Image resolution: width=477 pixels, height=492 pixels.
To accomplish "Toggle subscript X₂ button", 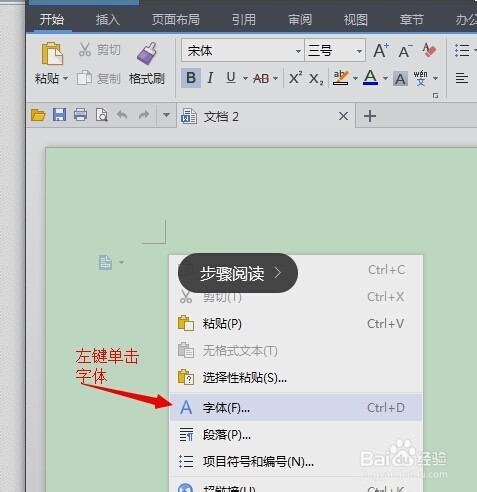I will click(x=316, y=79).
